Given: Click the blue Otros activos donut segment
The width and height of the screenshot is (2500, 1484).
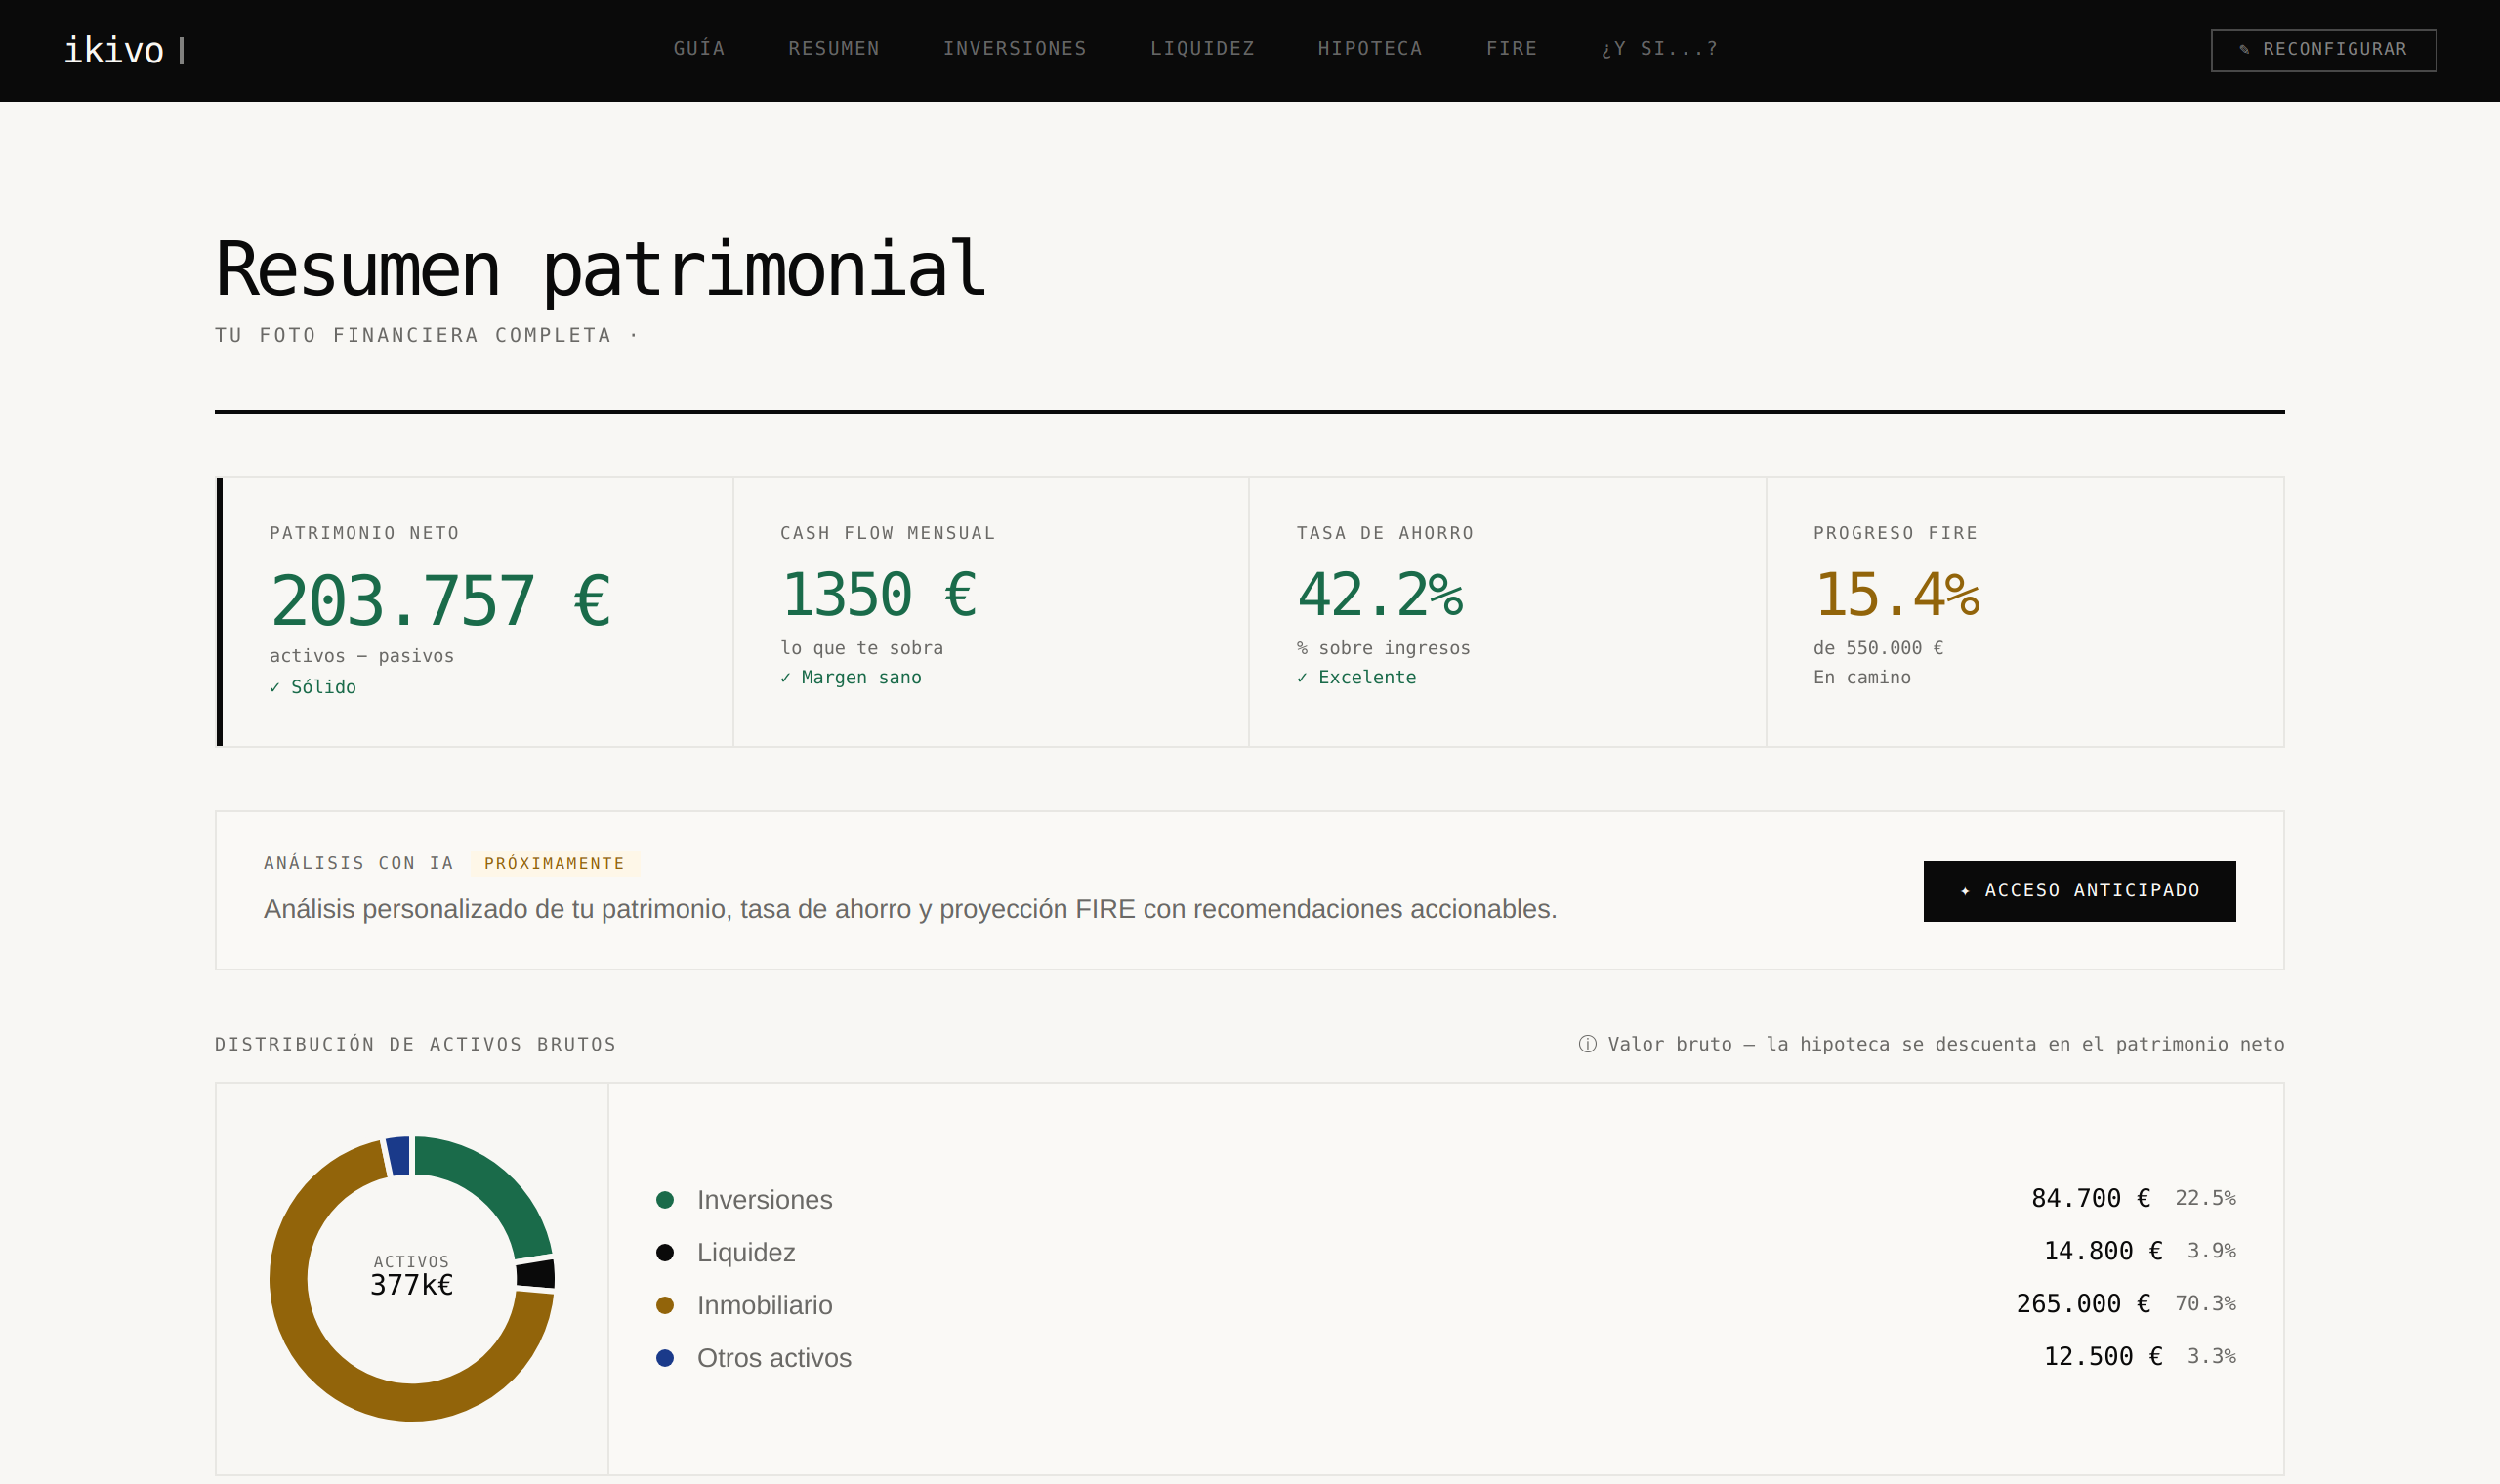Looking at the screenshot, I should pos(398,1156).
